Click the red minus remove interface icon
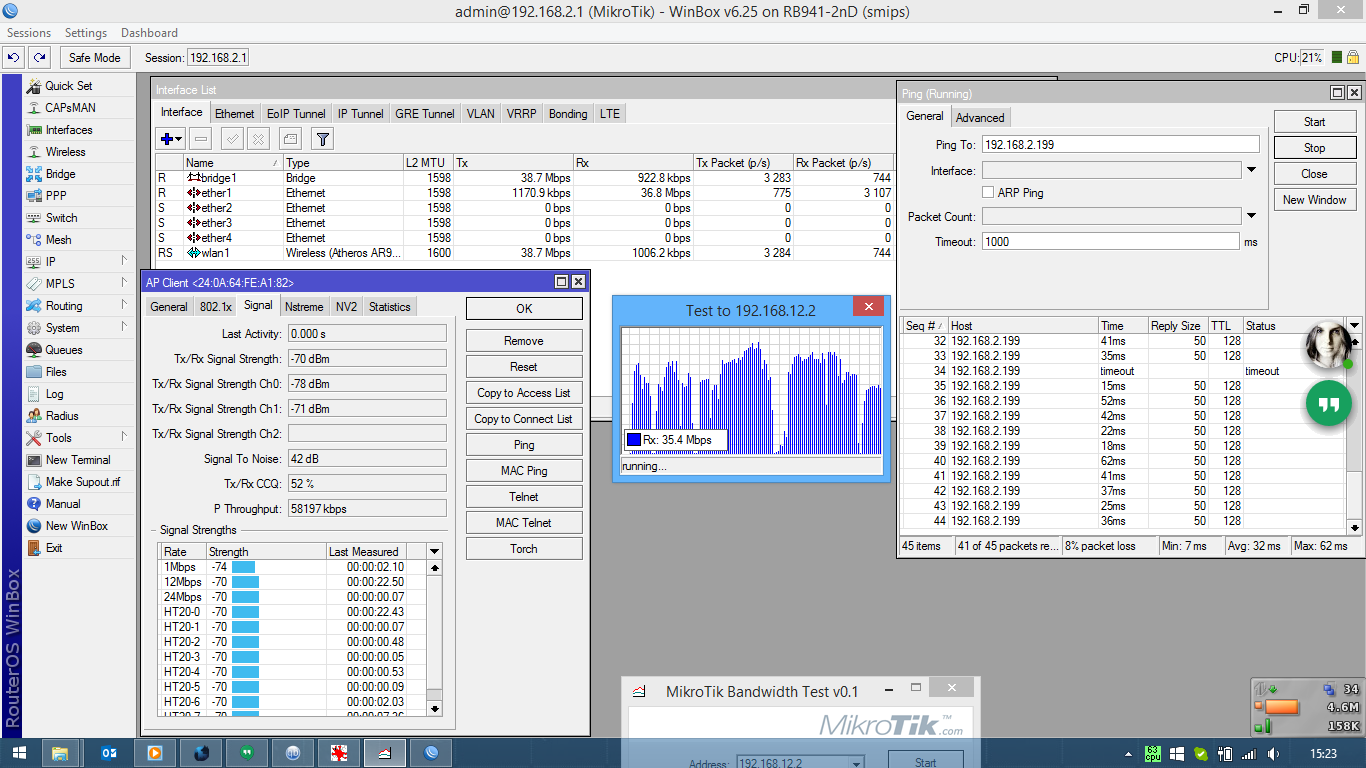 coord(201,139)
